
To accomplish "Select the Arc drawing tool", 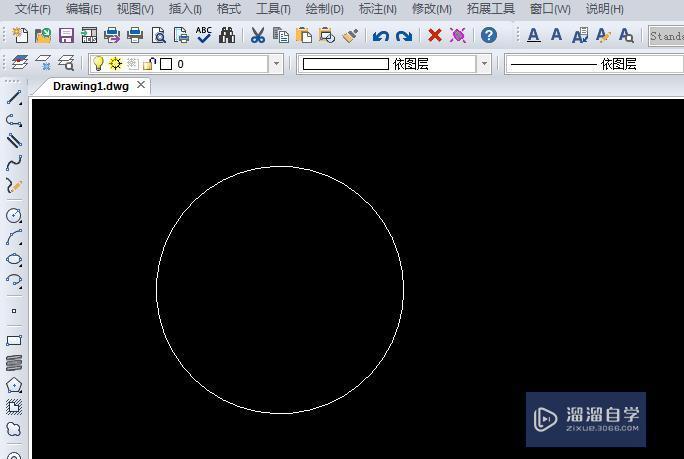I will coord(14,237).
